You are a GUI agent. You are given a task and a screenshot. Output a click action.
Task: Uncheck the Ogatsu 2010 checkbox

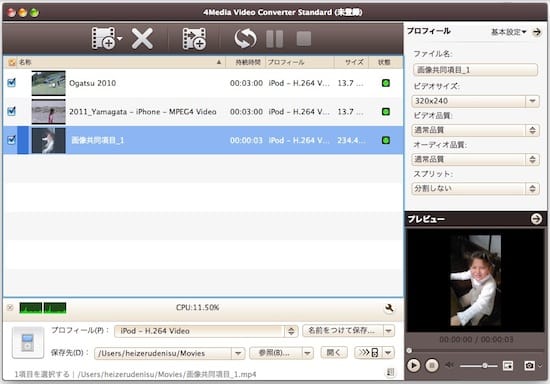12,83
